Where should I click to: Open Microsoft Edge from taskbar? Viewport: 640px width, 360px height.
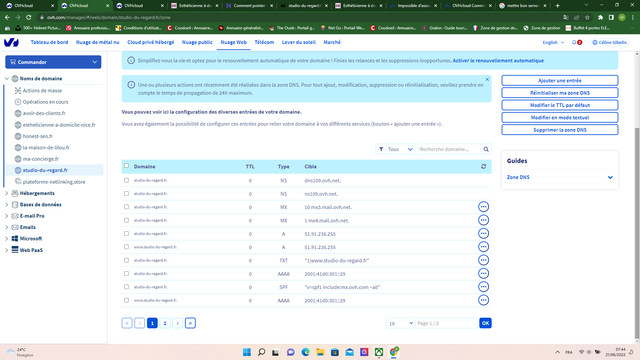click(x=305, y=352)
